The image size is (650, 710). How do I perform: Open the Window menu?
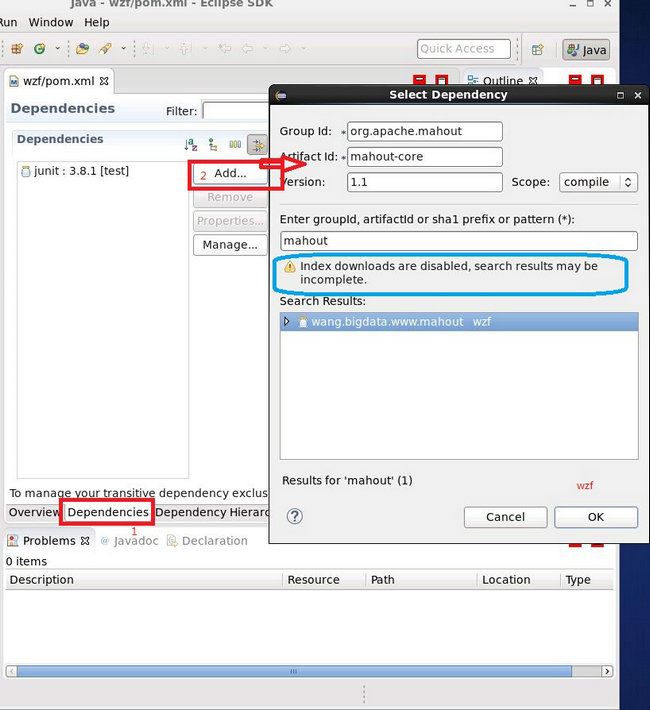51,22
